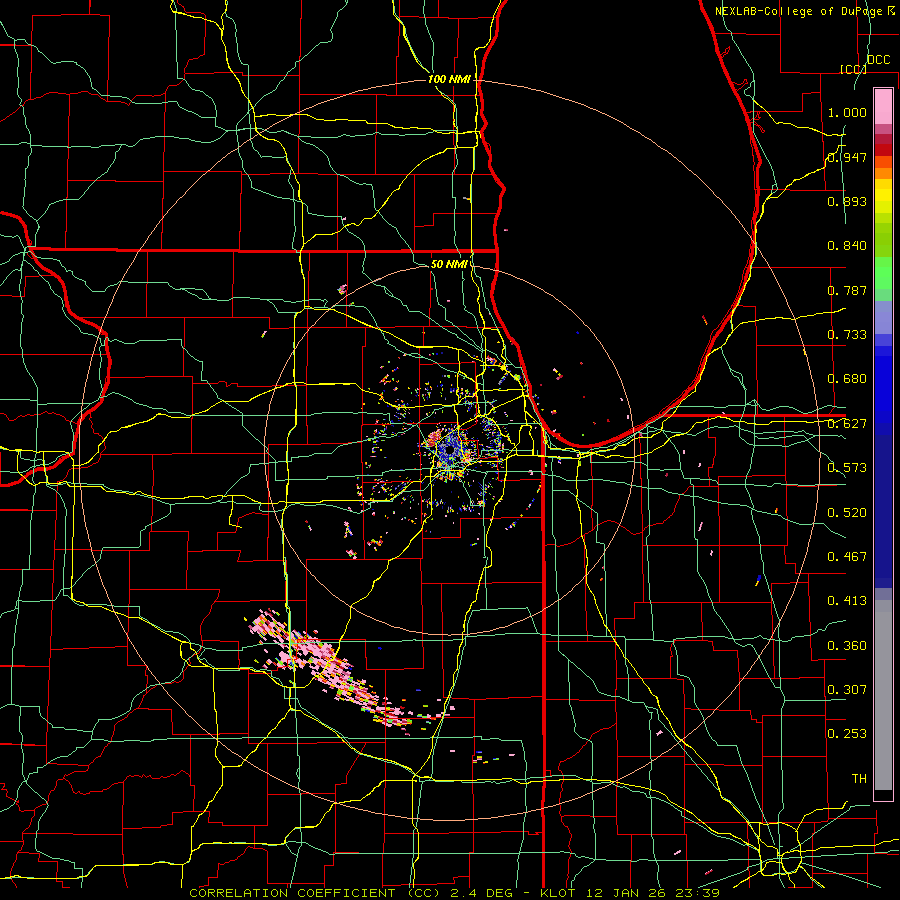This screenshot has height=900, width=900.
Task: Click the 0.947 color scale value
Action: [847, 157]
